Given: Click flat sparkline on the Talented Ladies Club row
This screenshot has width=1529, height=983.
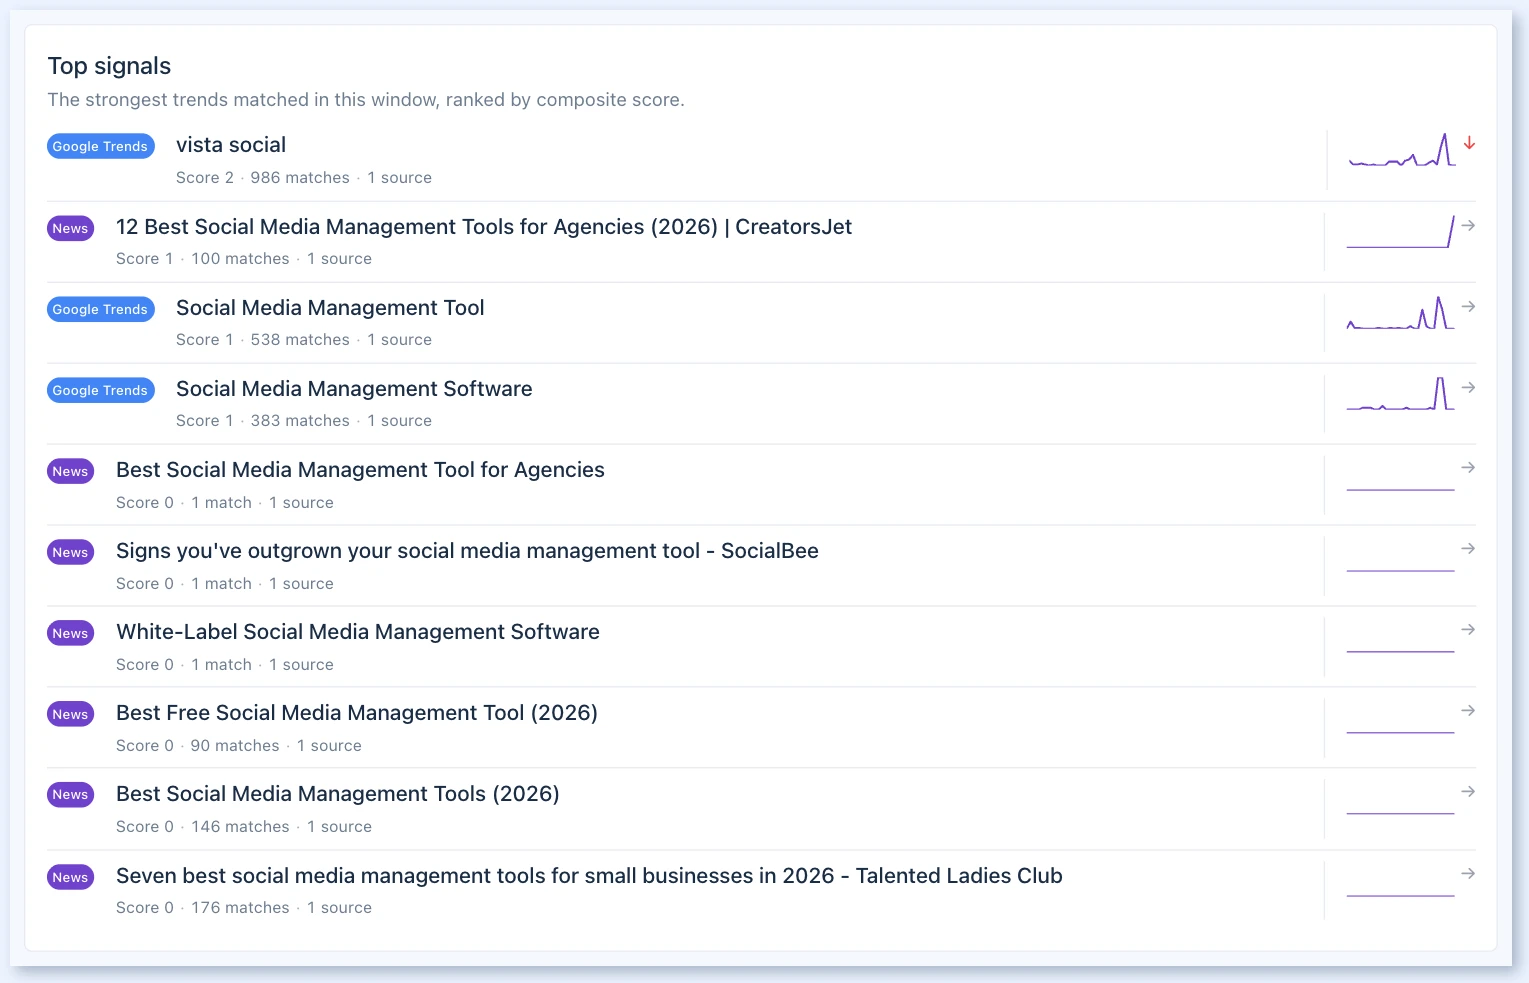Looking at the screenshot, I should pyautogui.click(x=1401, y=895).
